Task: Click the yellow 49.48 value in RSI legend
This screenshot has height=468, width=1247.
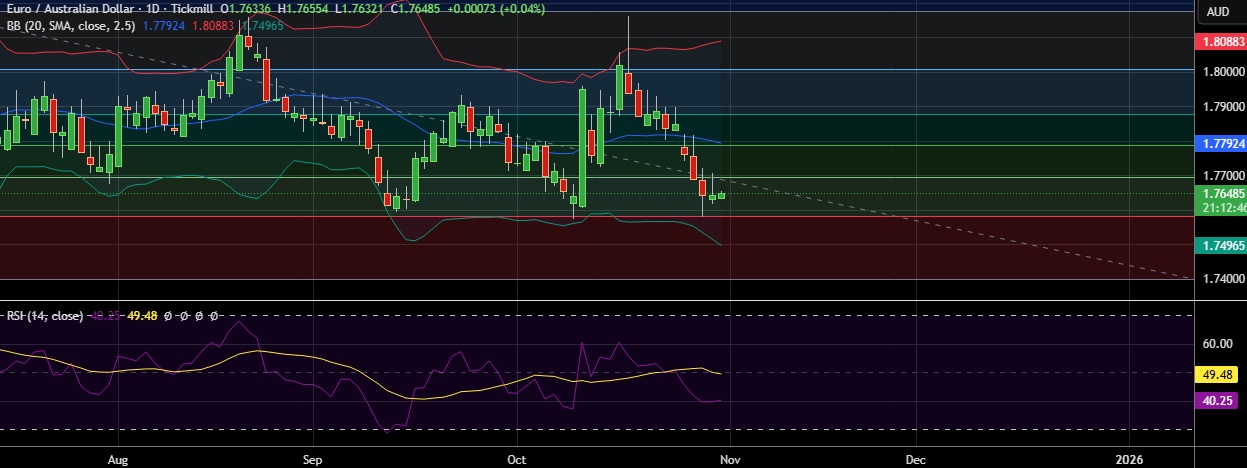Action: point(141,315)
